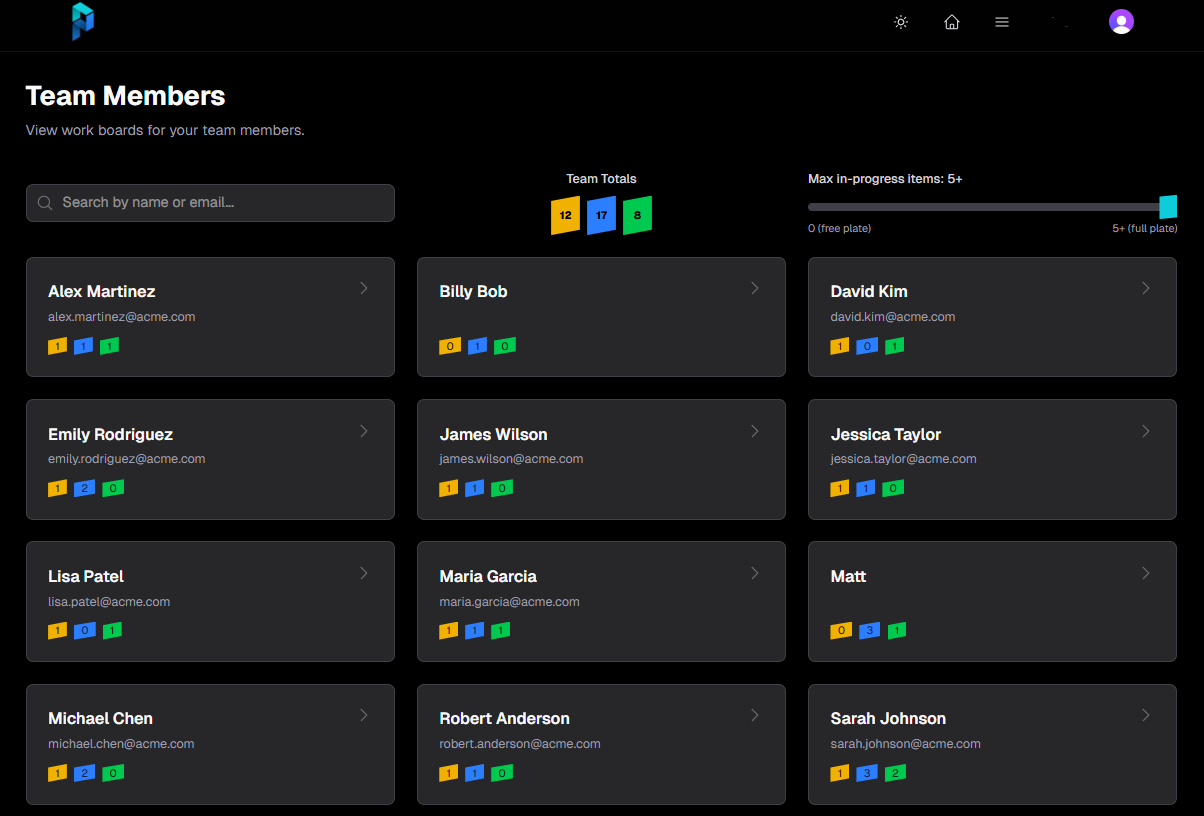The image size is (1204, 816).
Task: Click Maria Garcia's green badge showing 1
Action: pyautogui.click(x=501, y=631)
